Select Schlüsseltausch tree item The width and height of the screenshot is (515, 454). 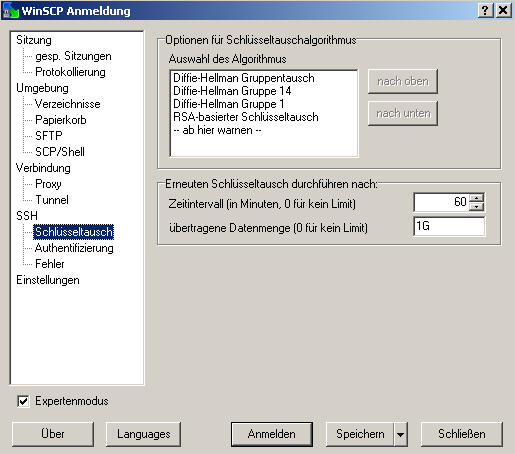[74, 232]
